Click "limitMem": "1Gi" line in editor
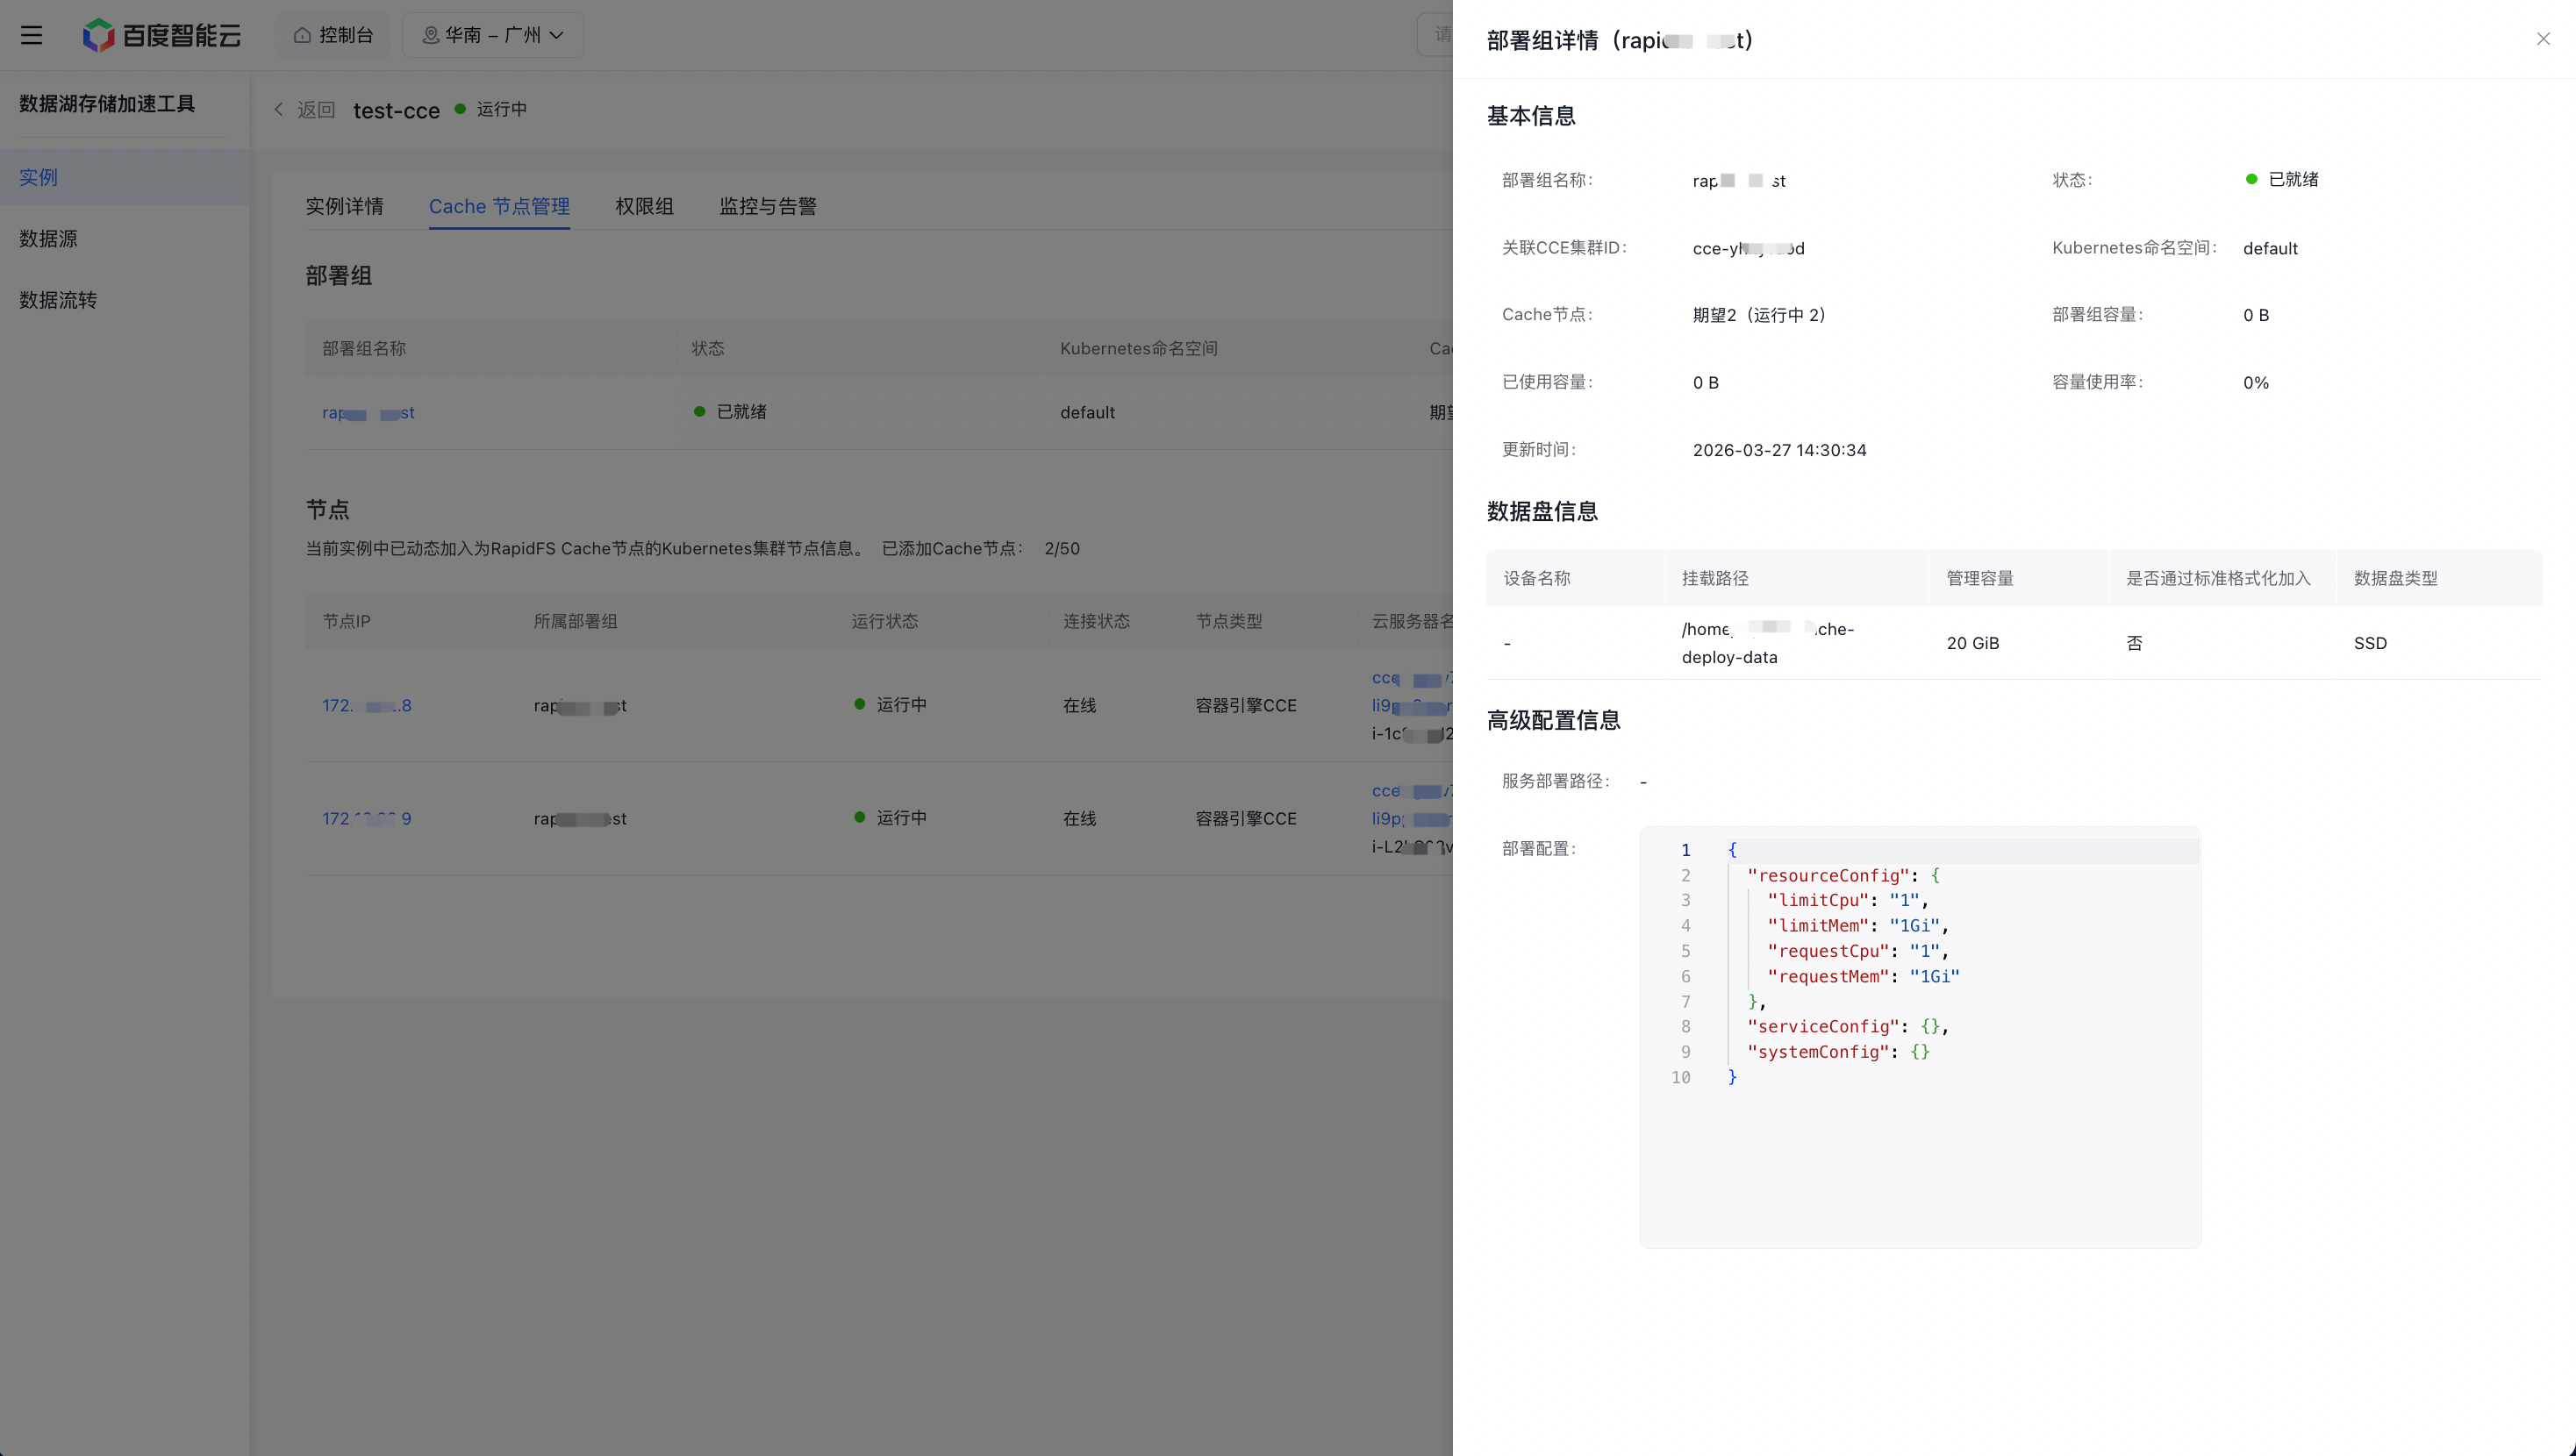This screenshot has width=2576, height=1456. [x=1858, y=926]
